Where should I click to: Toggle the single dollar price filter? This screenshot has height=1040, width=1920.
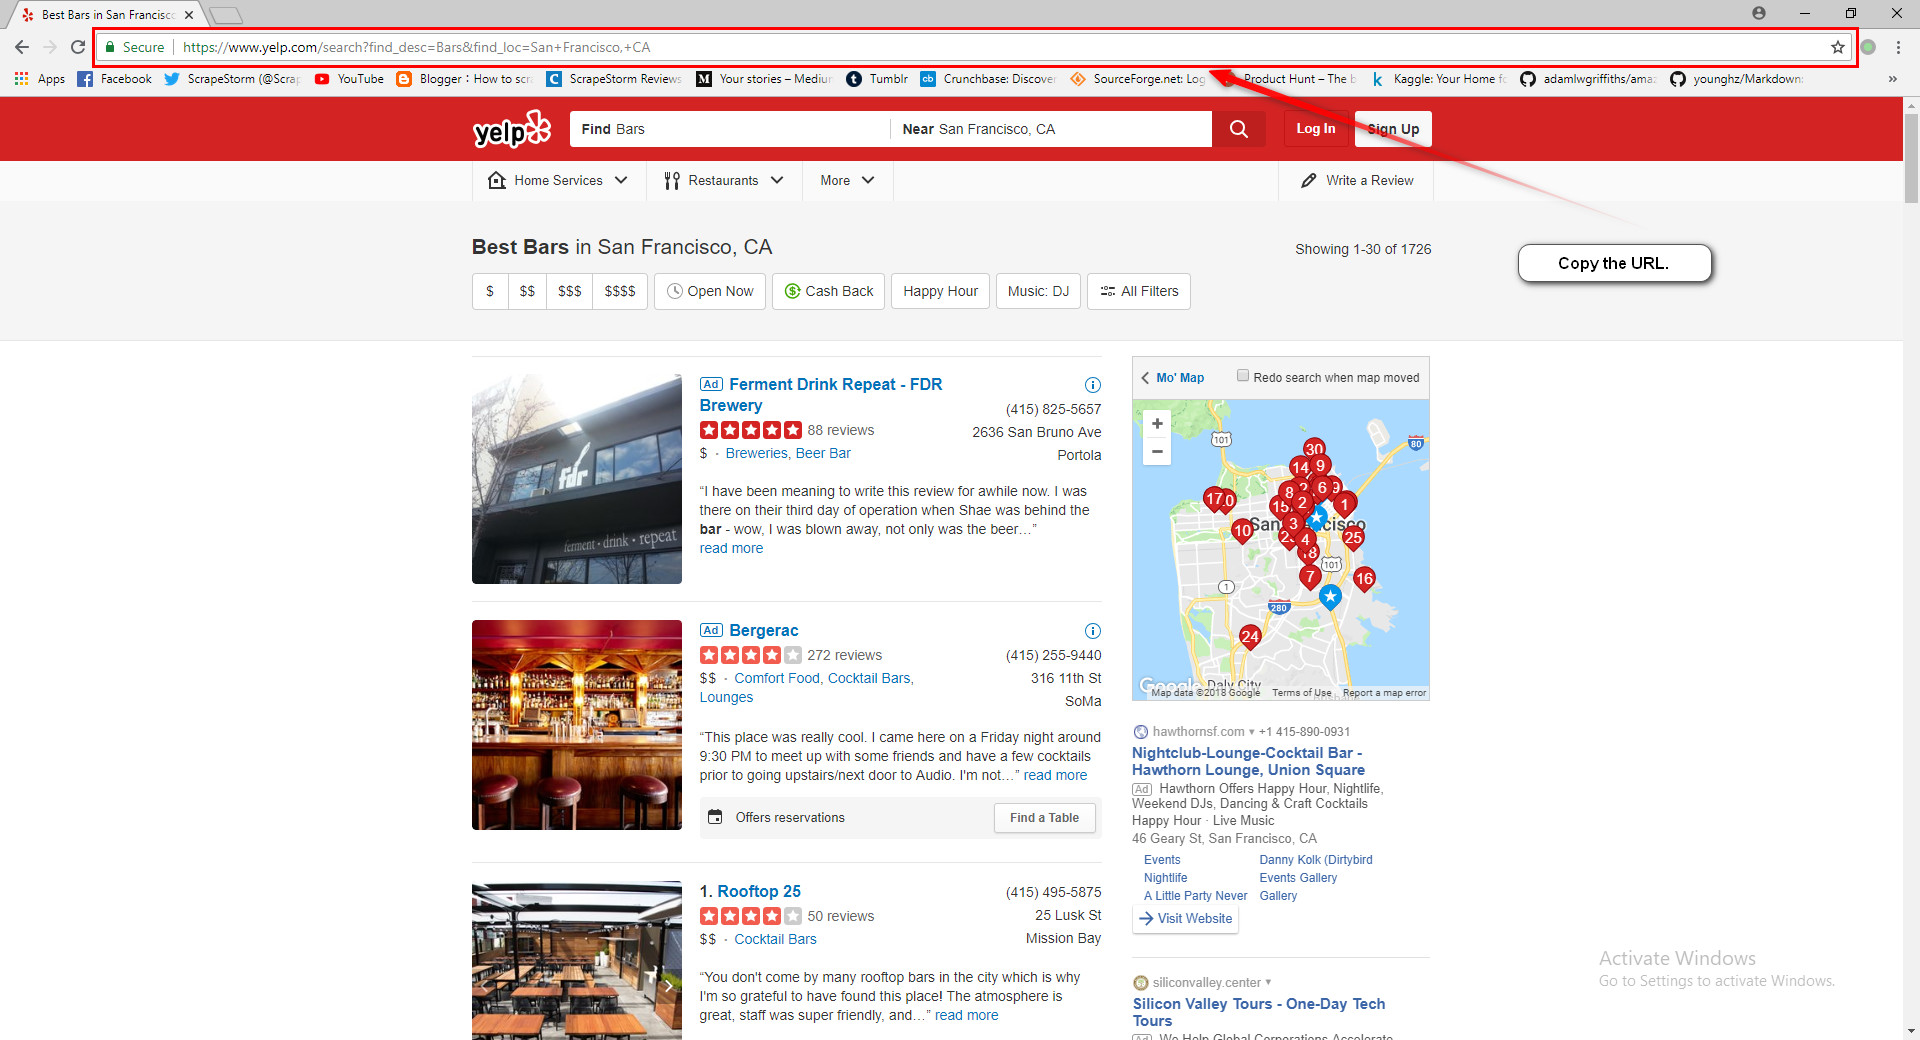point(490,291)
